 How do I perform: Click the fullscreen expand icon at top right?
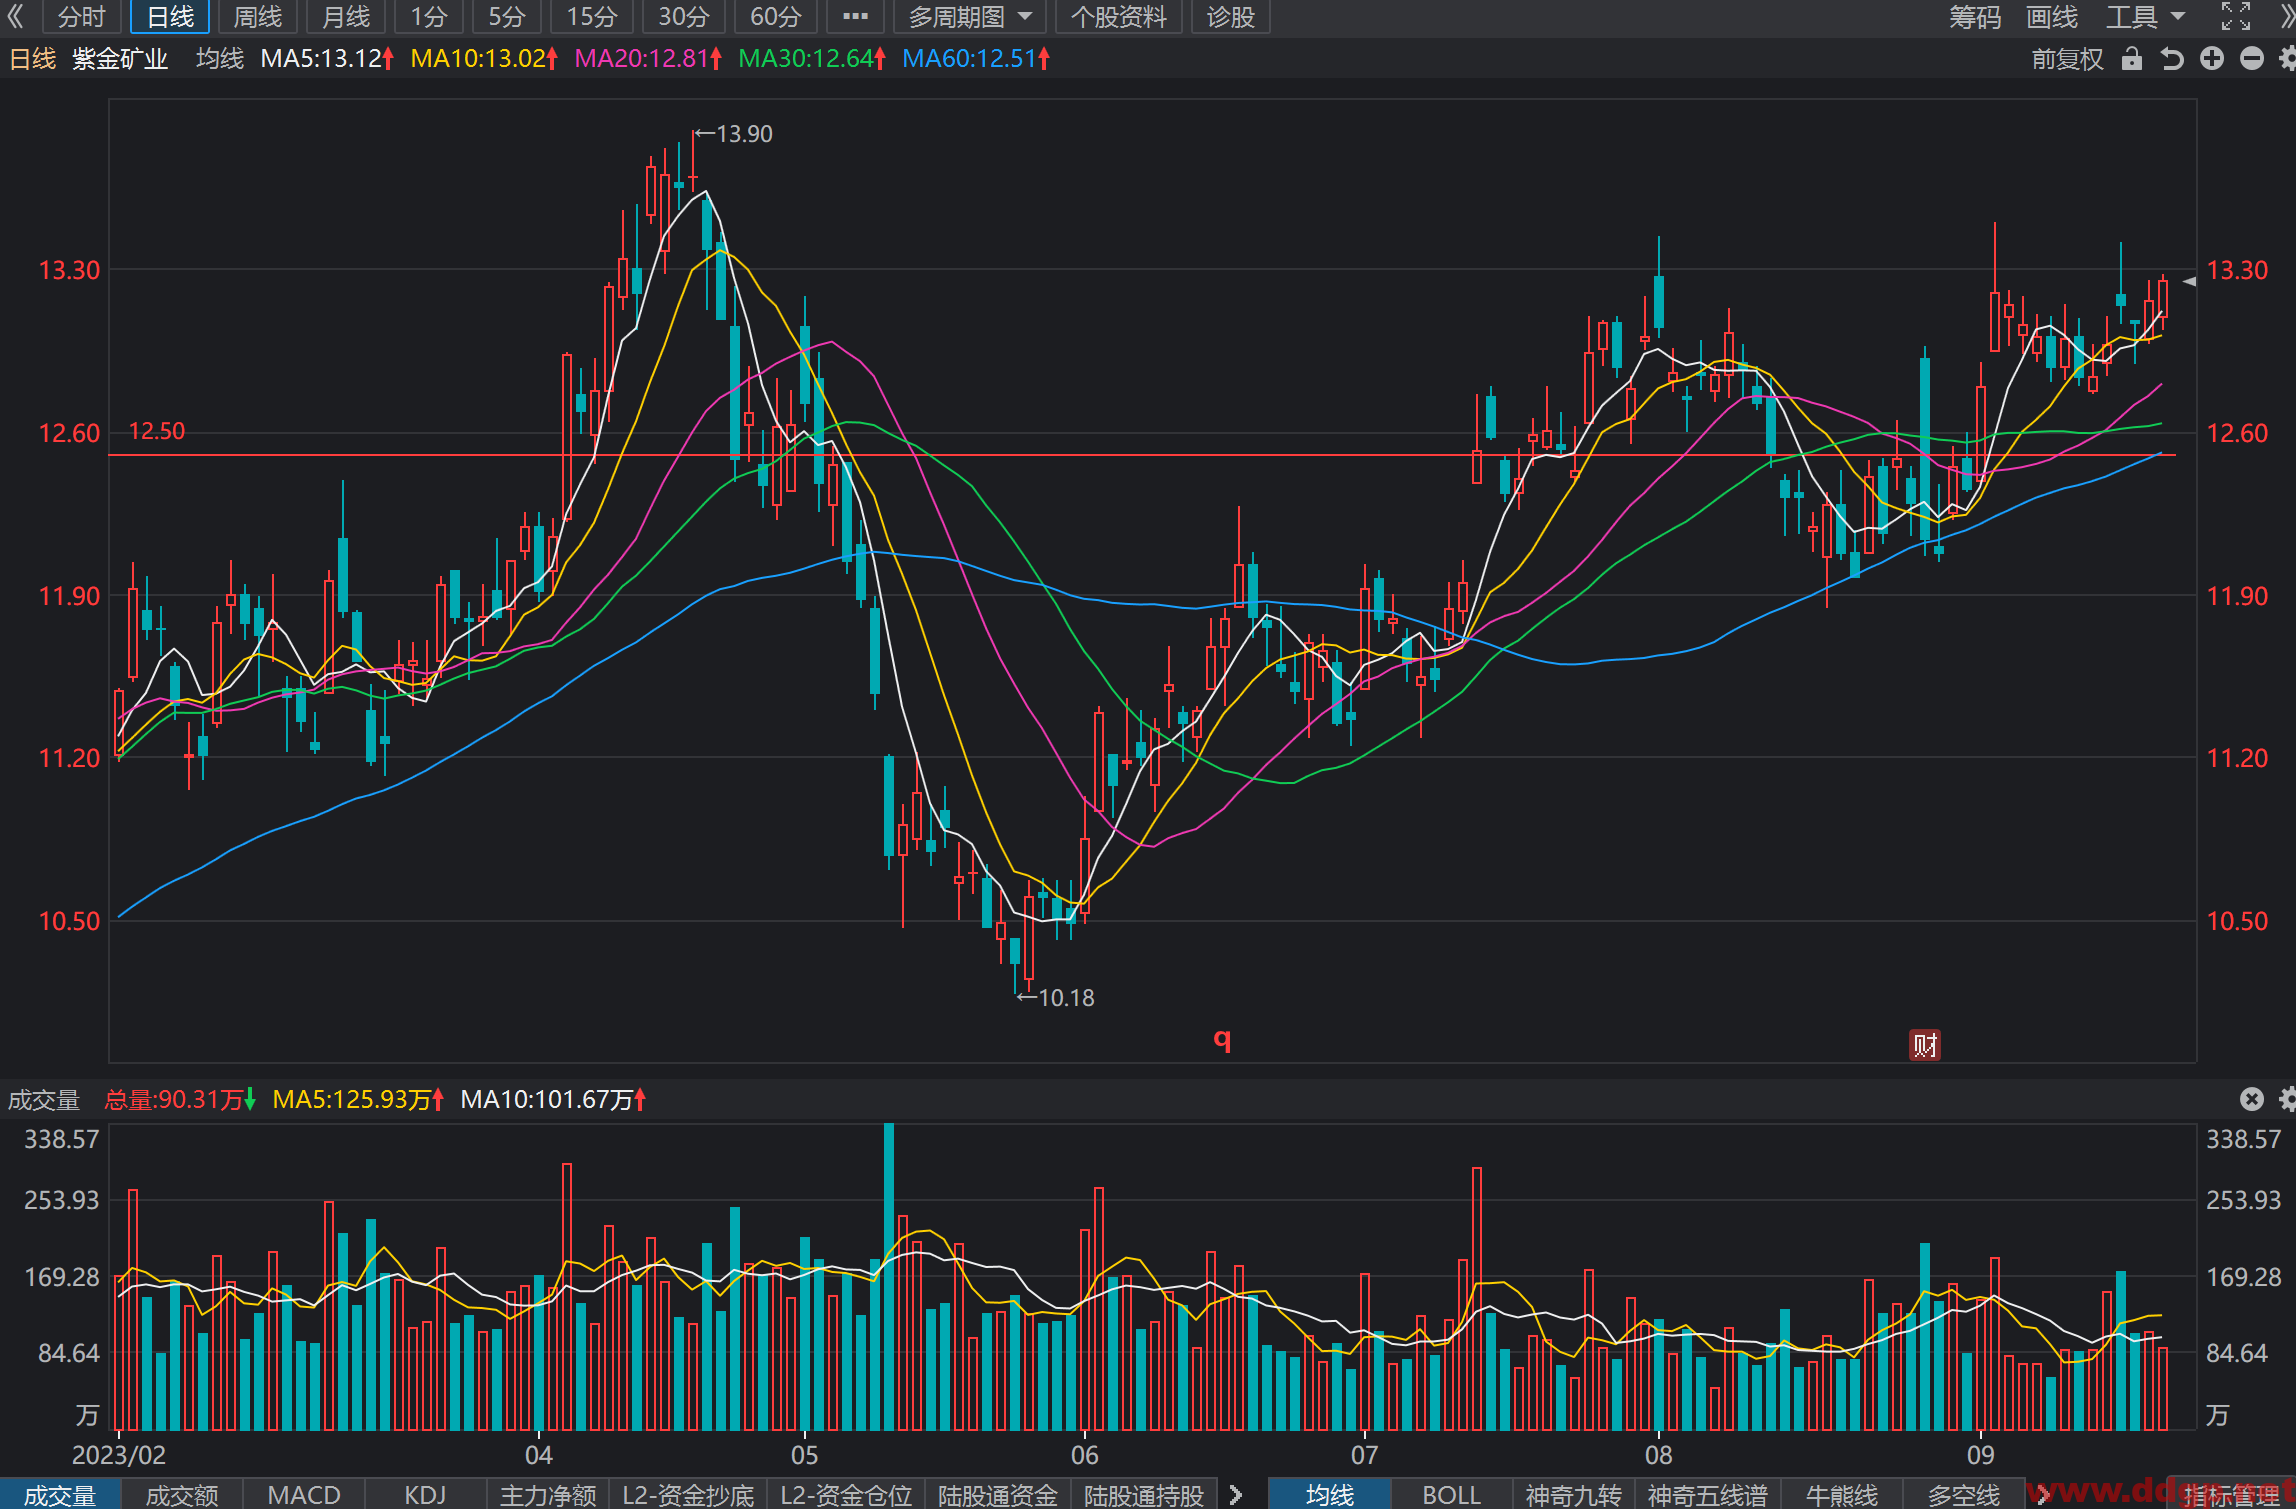[x=2236, y=16]
